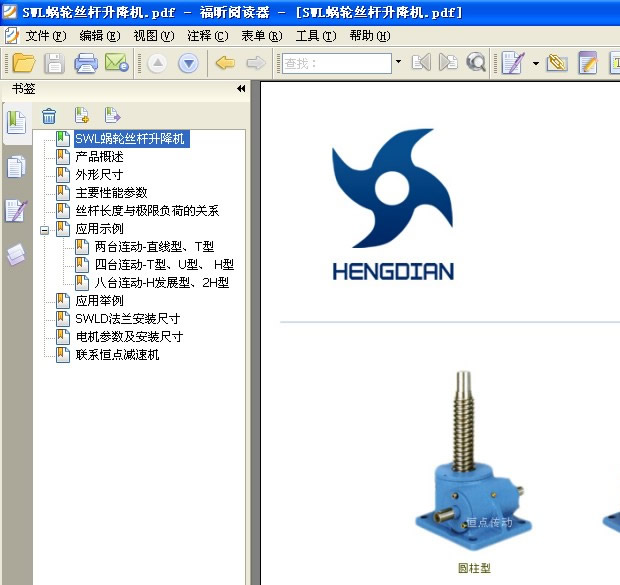Open the search binoculars icon

[x=476, y=63]
